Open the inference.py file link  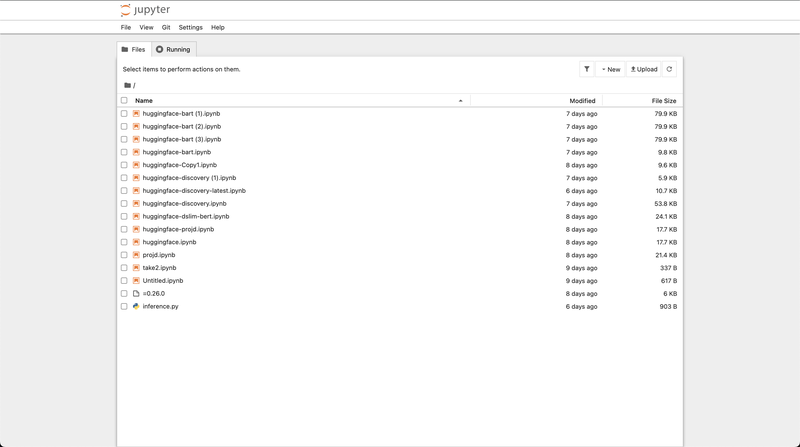(x=160, y=307)
